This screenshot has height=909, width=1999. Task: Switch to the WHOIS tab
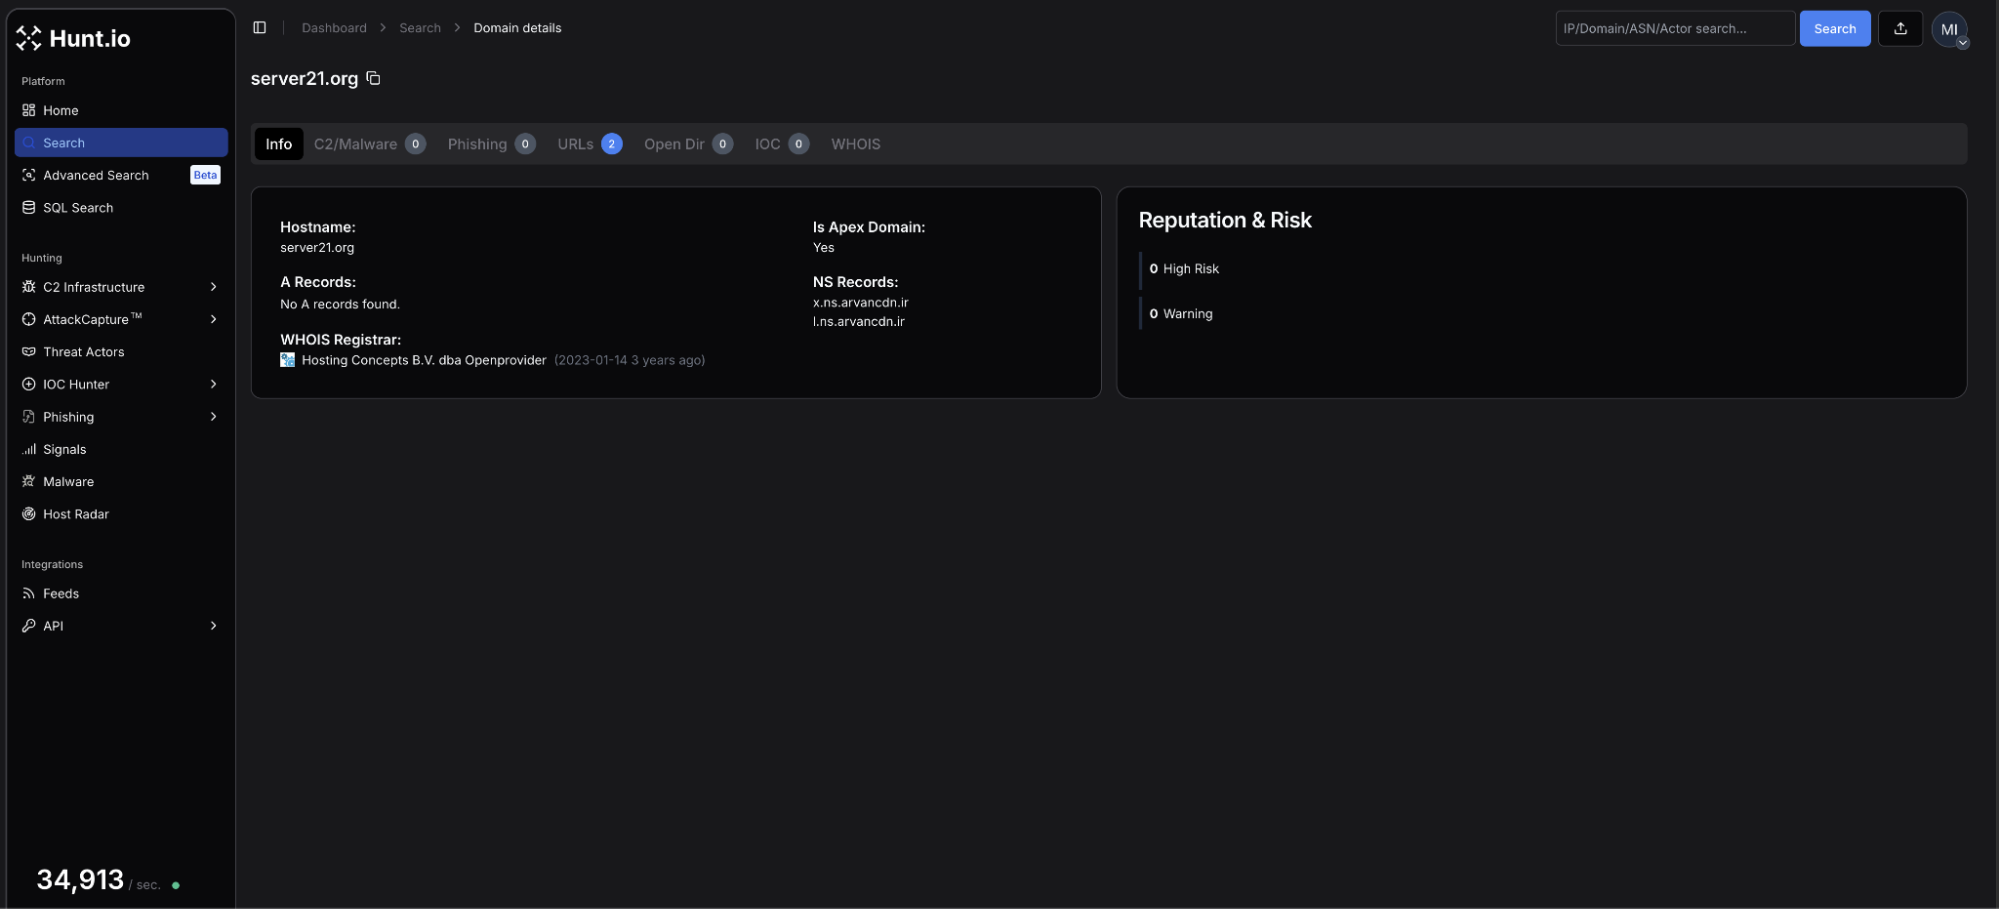point(855,144)
